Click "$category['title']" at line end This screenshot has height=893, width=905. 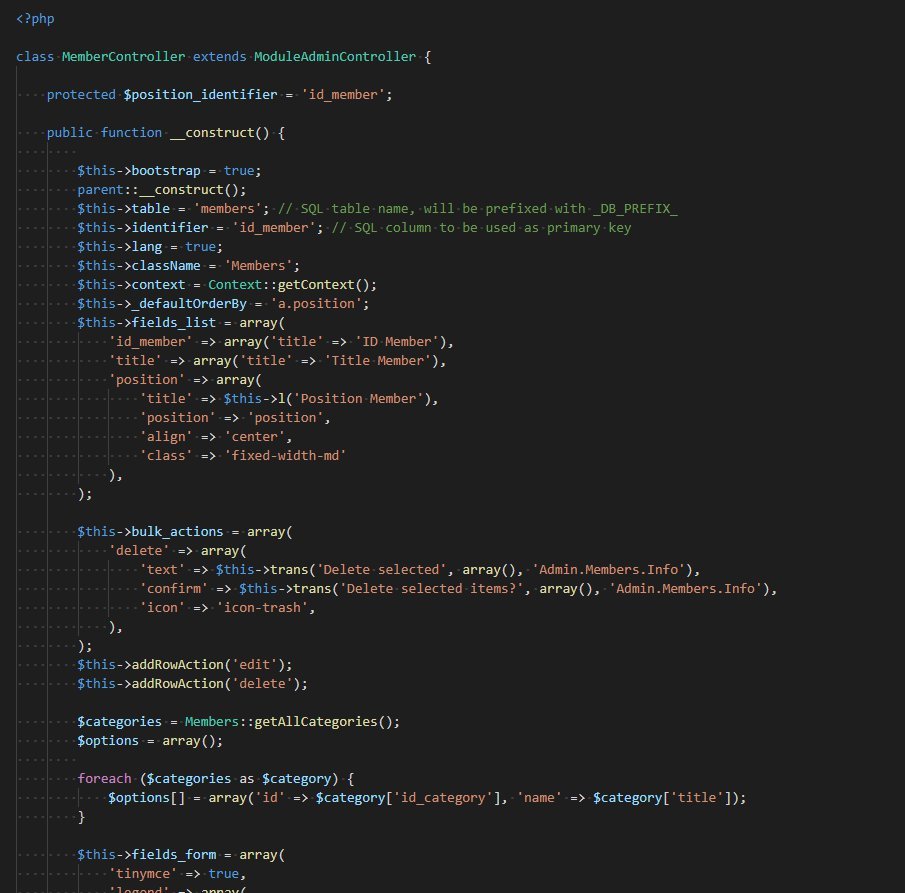[x=663, y=798]
